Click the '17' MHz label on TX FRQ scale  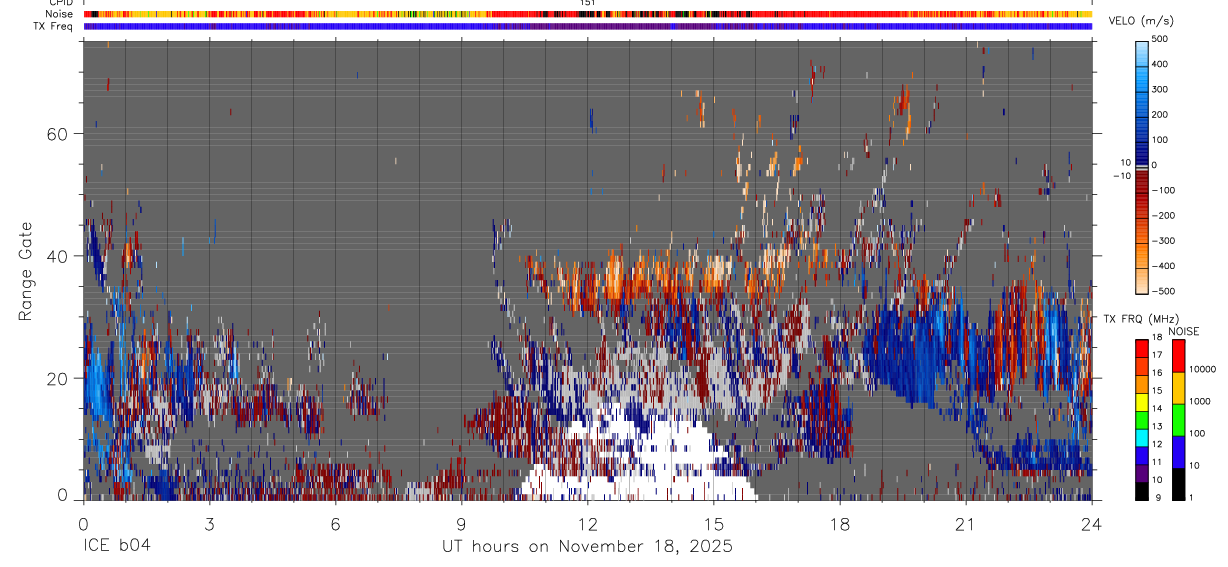point(1157,355)
